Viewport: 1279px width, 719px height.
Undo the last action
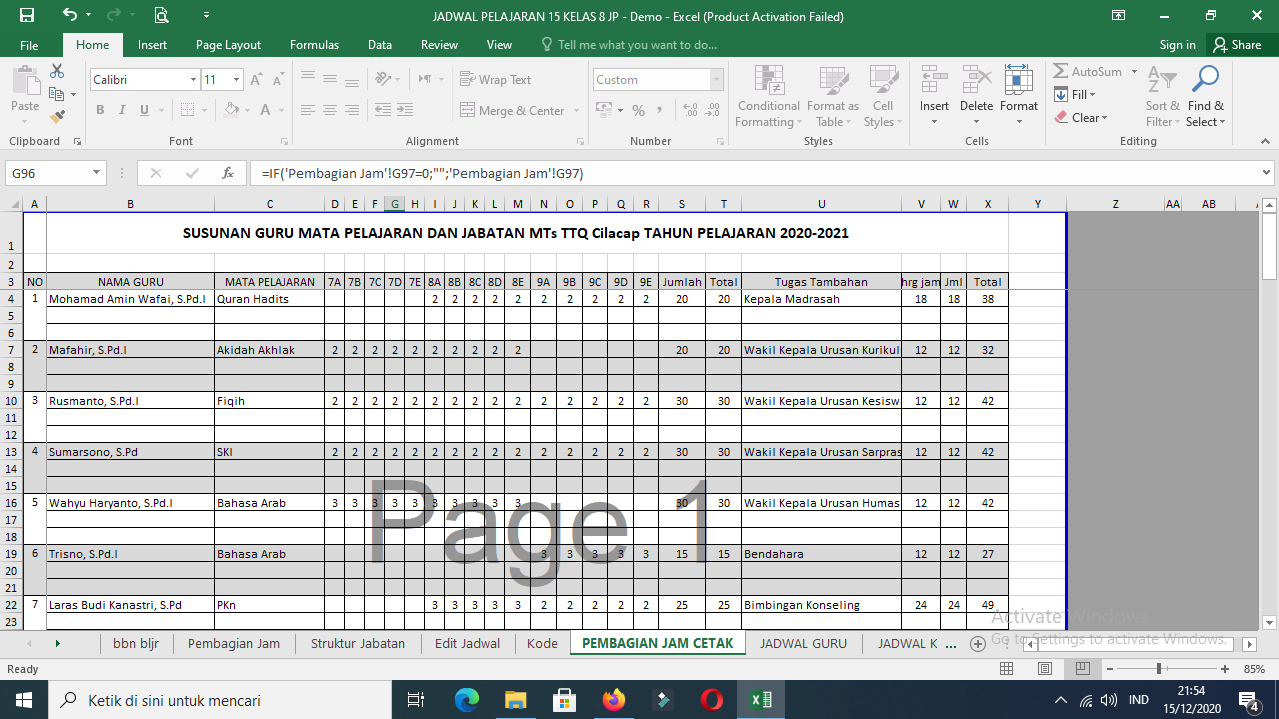(x=69, y=15)
